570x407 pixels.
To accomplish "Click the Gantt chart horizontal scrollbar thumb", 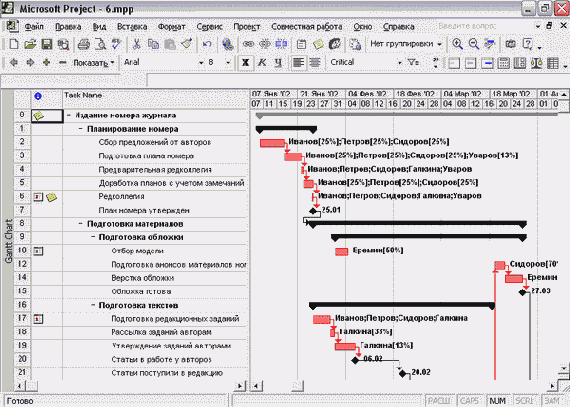I will pos(298,386).
